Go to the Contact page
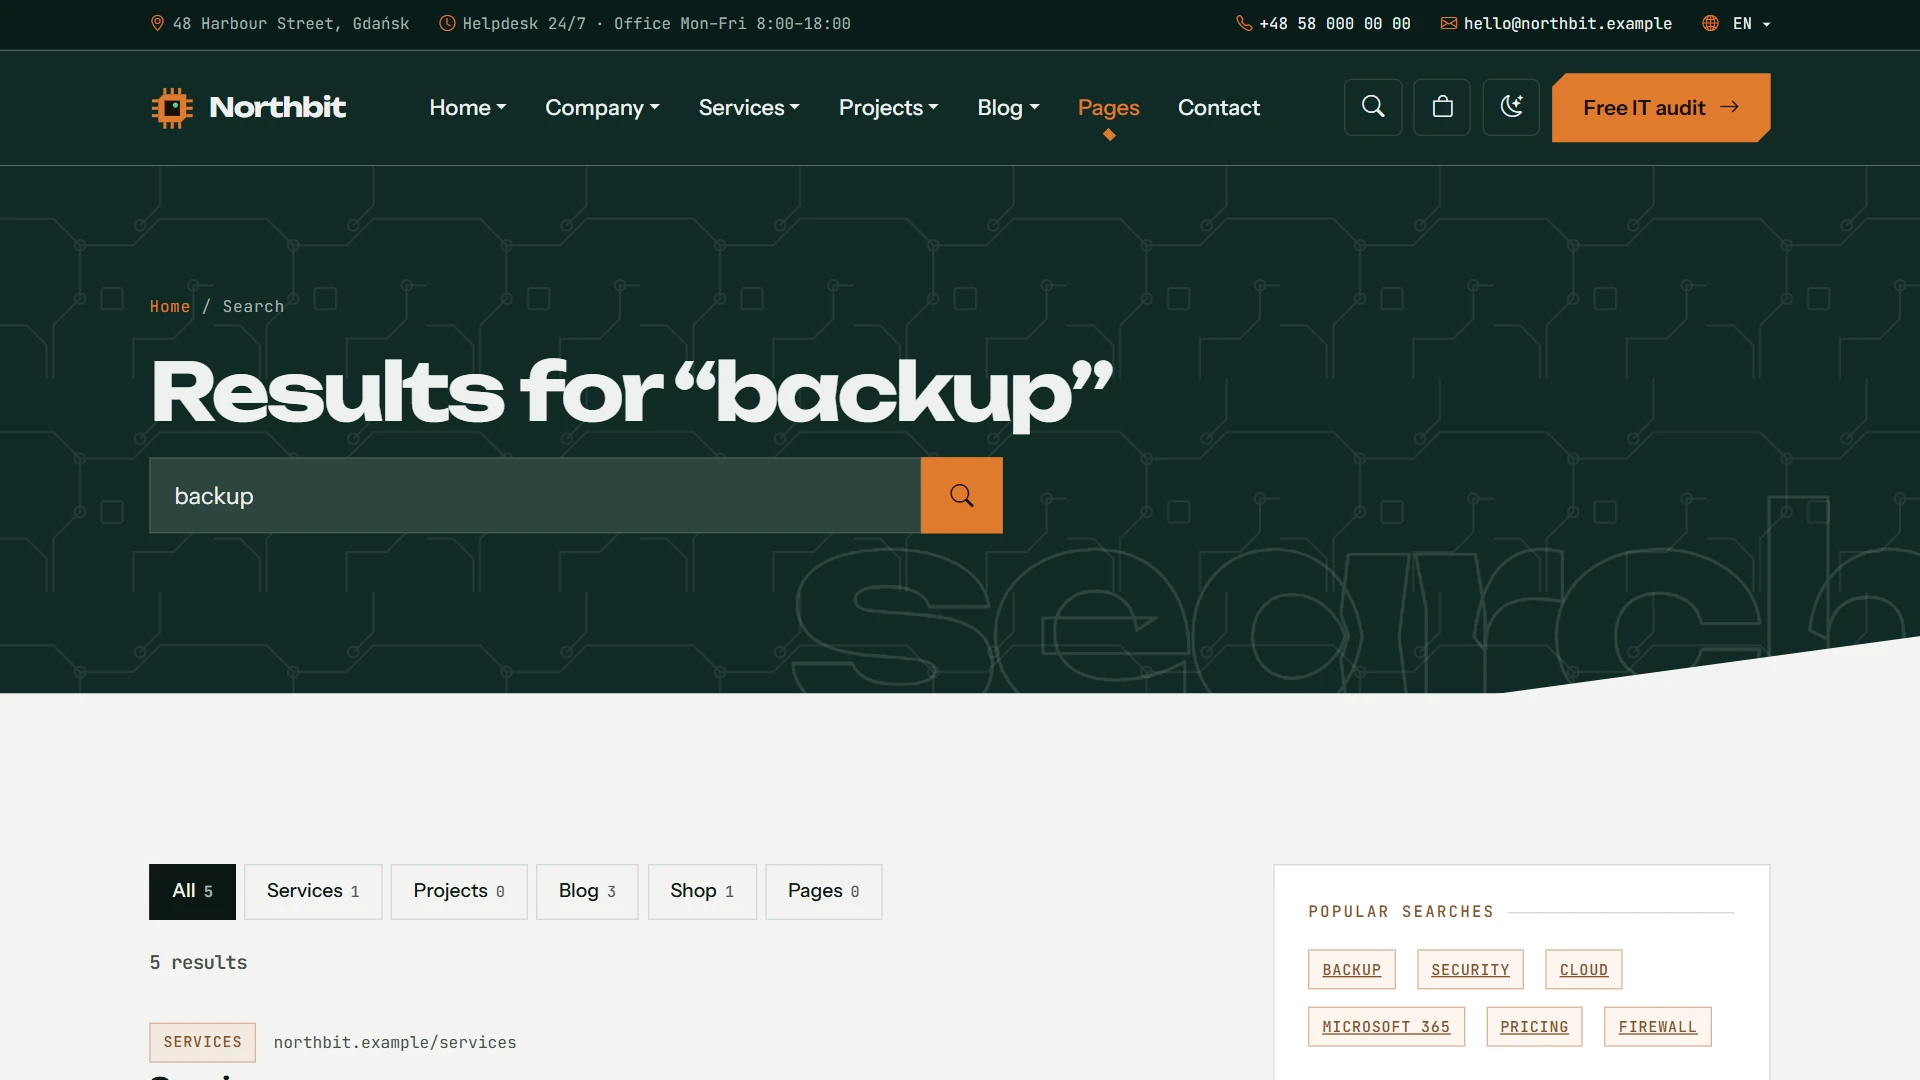Screen dimensions: 1920x1080 coord(1218,107)
